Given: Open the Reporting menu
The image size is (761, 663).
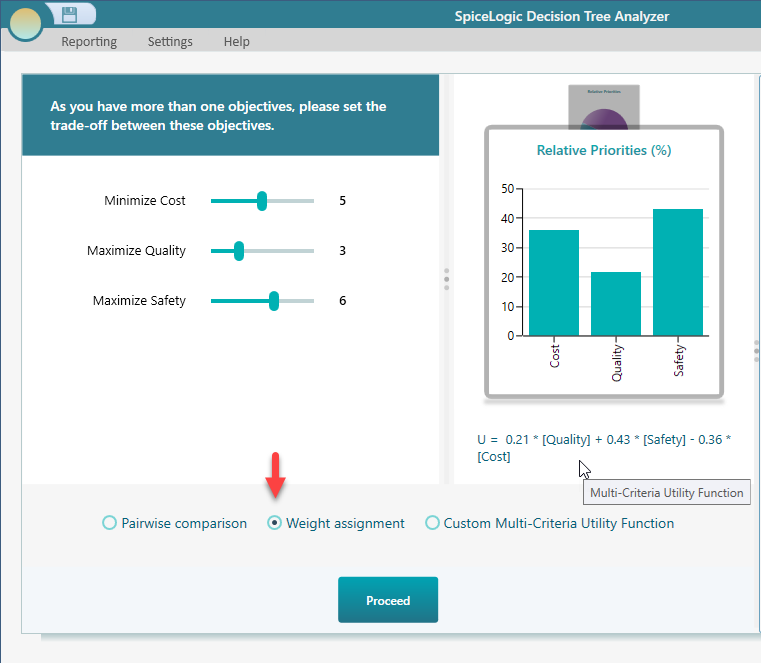Looking at the screenshot, I should (89, 42).
